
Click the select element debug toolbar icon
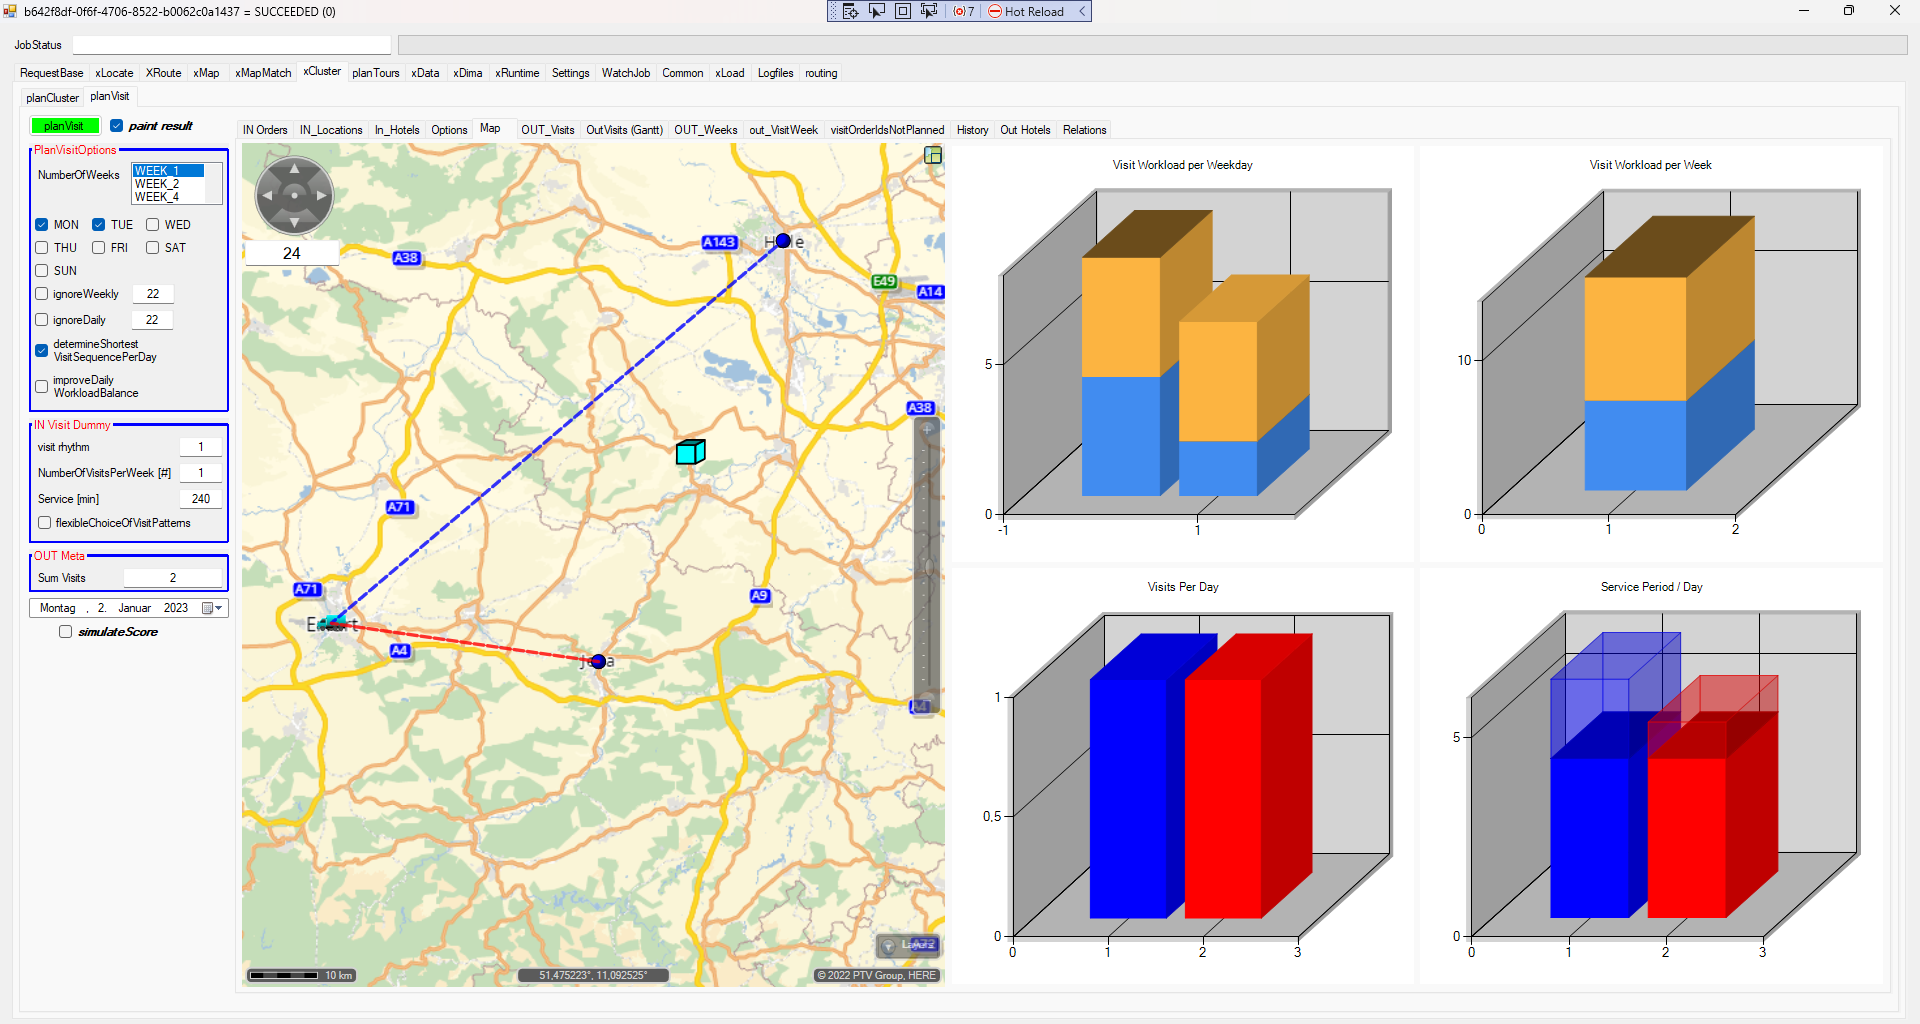(x=877, y=11)
